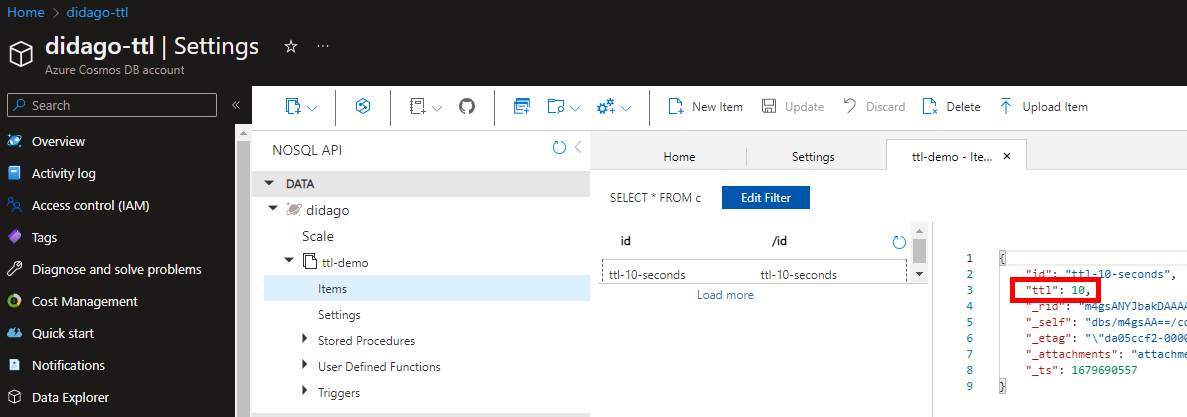
Task: Open the New Container dropdown arrow
Action: [x=312, y=107]
